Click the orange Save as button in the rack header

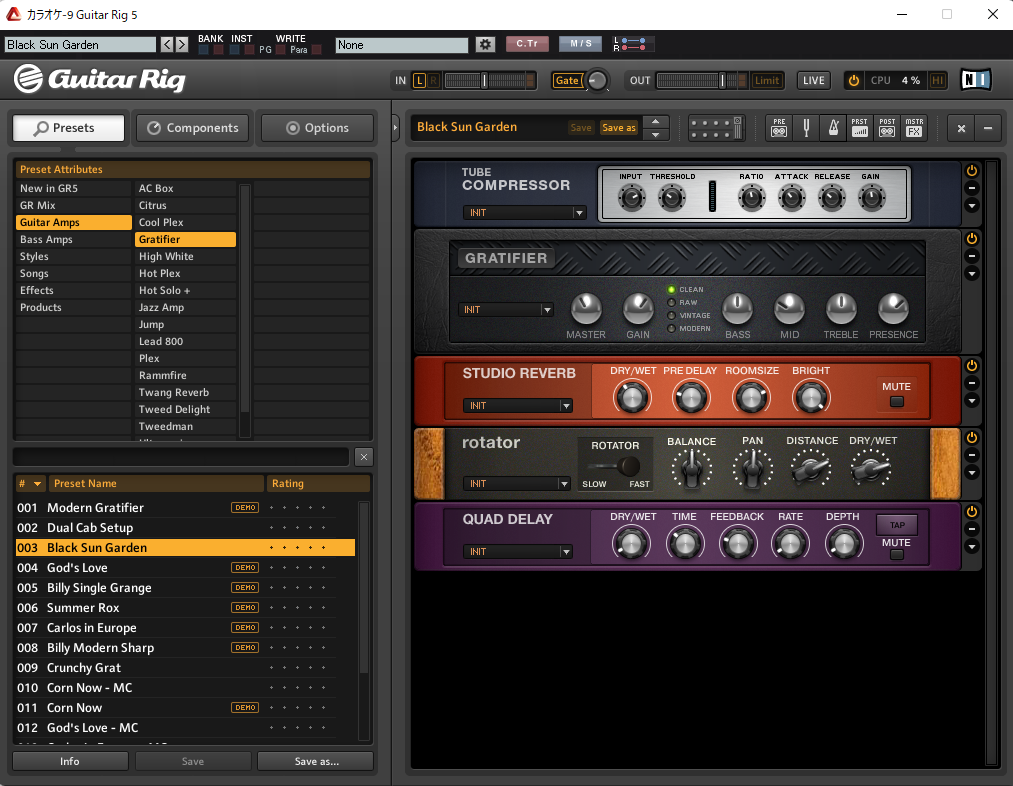[x=619, y=128]
